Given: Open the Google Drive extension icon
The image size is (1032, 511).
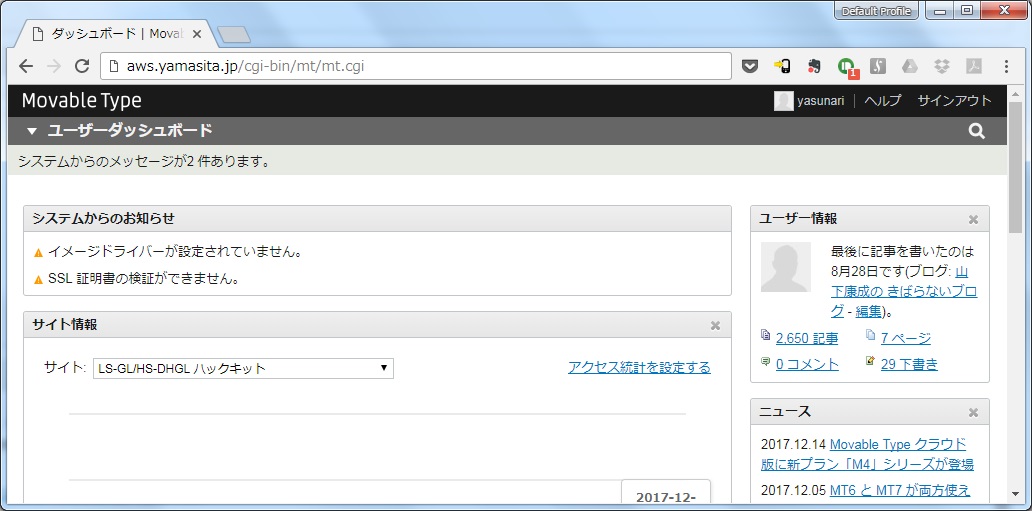Looking at the screenshot, I should point(910,66).
